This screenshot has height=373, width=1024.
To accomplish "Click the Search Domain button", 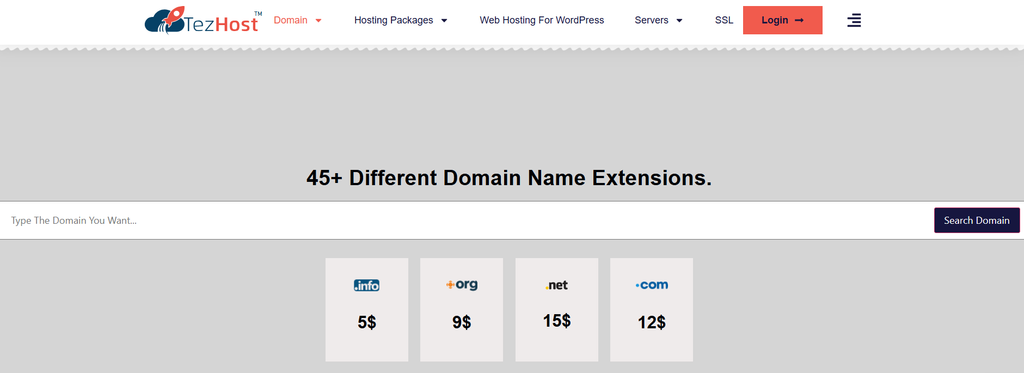I will 977,220.
